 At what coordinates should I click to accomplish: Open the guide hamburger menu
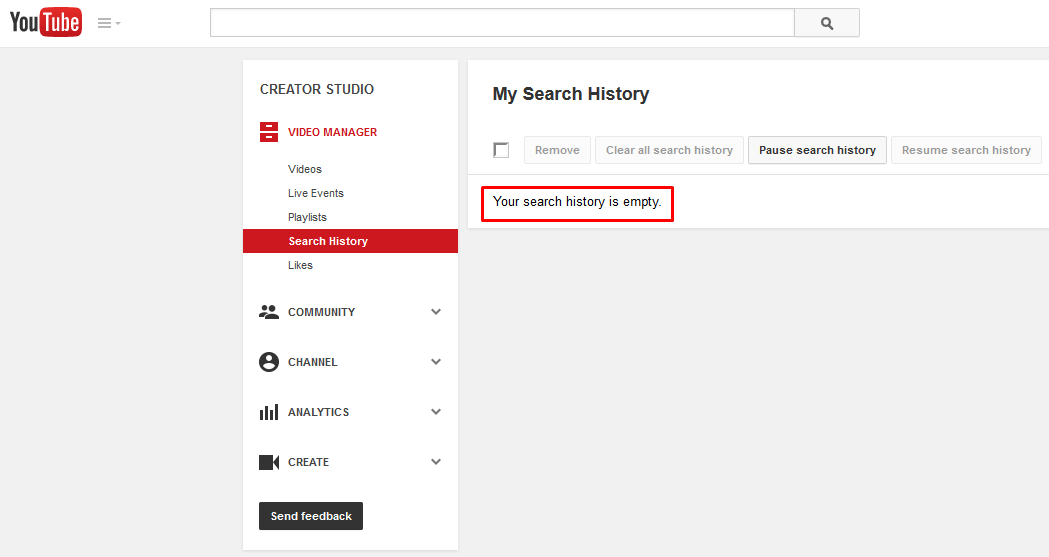tap(108, 23)
